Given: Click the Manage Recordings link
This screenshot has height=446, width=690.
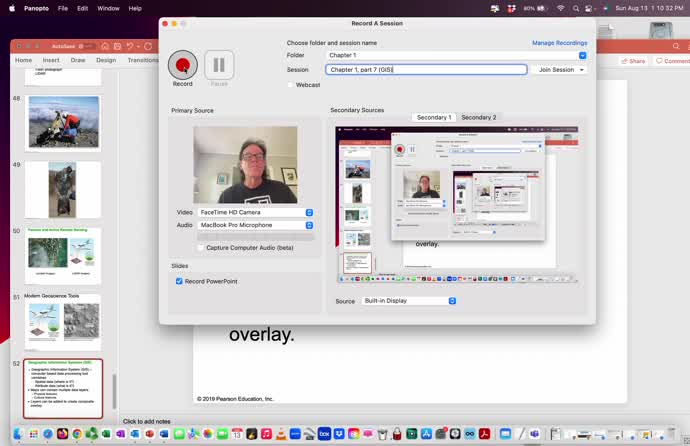Looking at the screenshot, I should [x=559, y=43].
